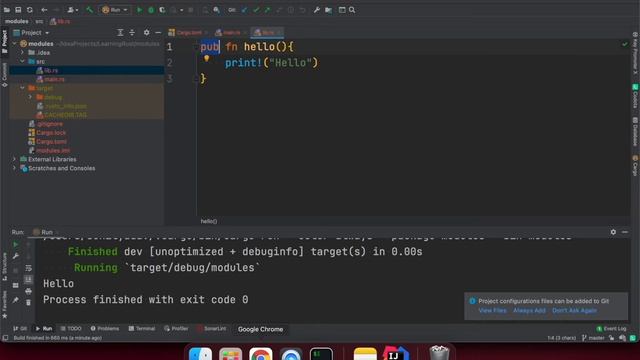Select Cargo.lock in the project tree
Screen dimensions: 640x360
(x=51, y=133)
